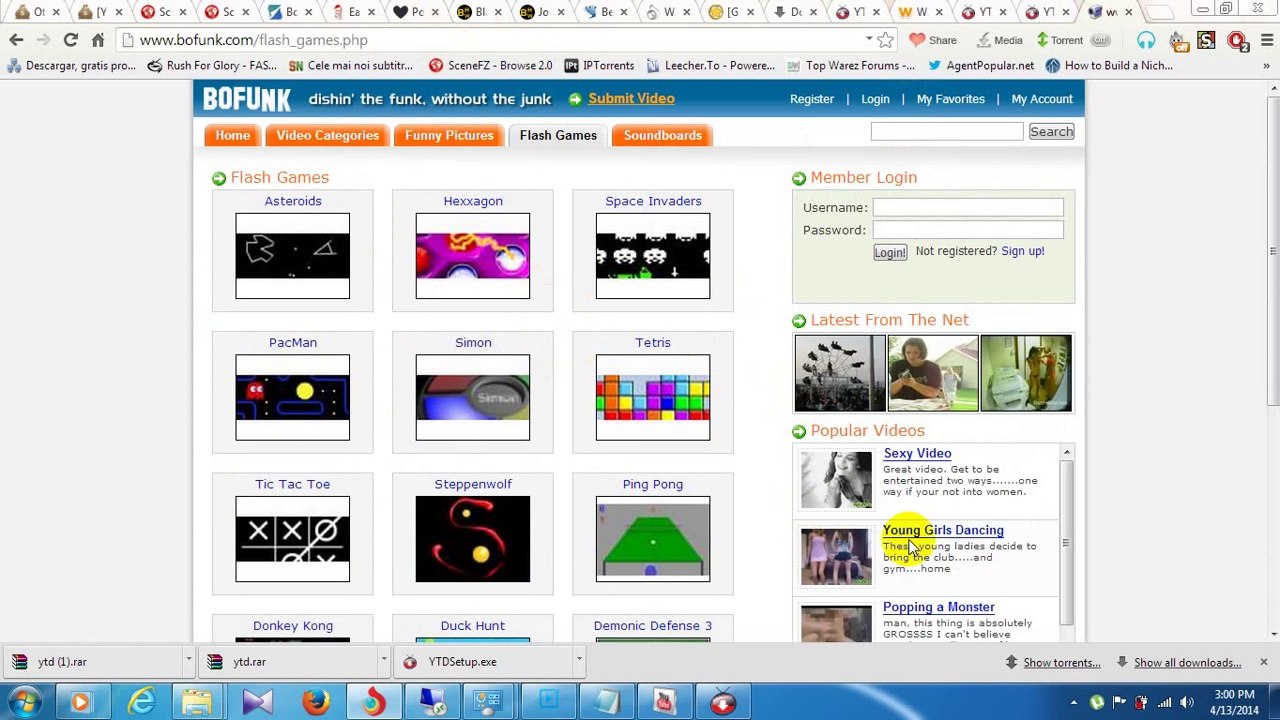This screenshot has height=720, width=1280.
Task: Open the Ping Pong game thumbnail
Action: (x=652, y=539)
